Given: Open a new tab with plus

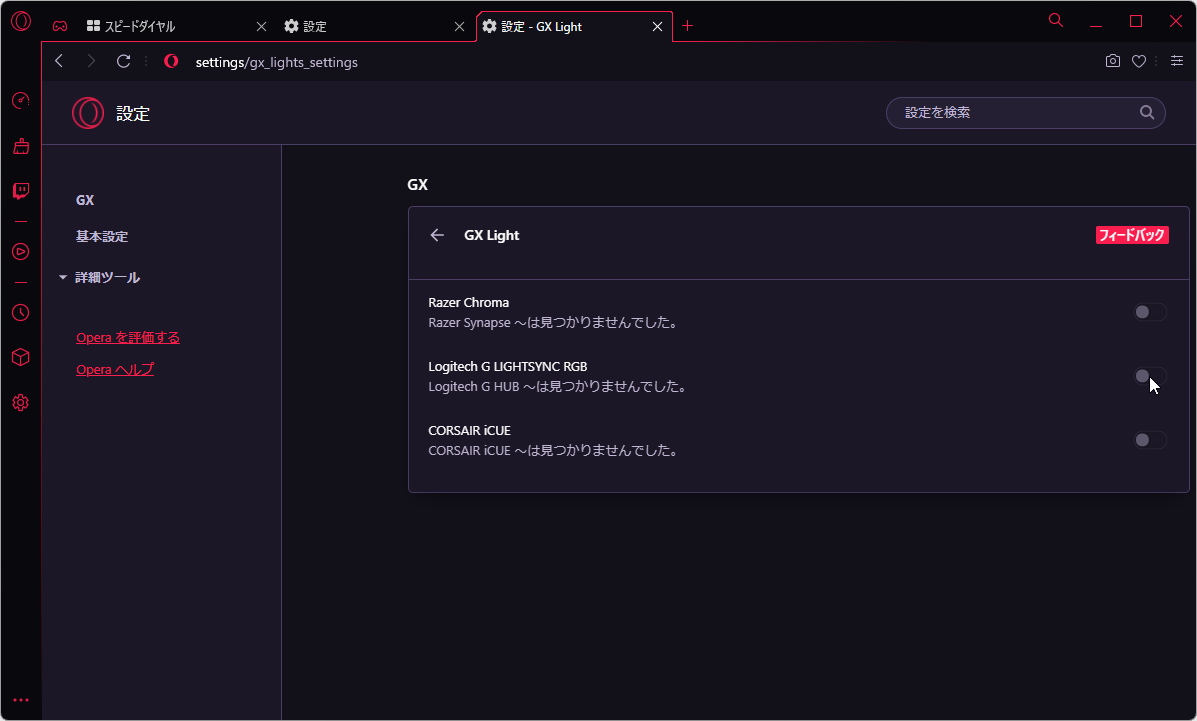Looking at the screenshot, I should click(x=687, y=26).
